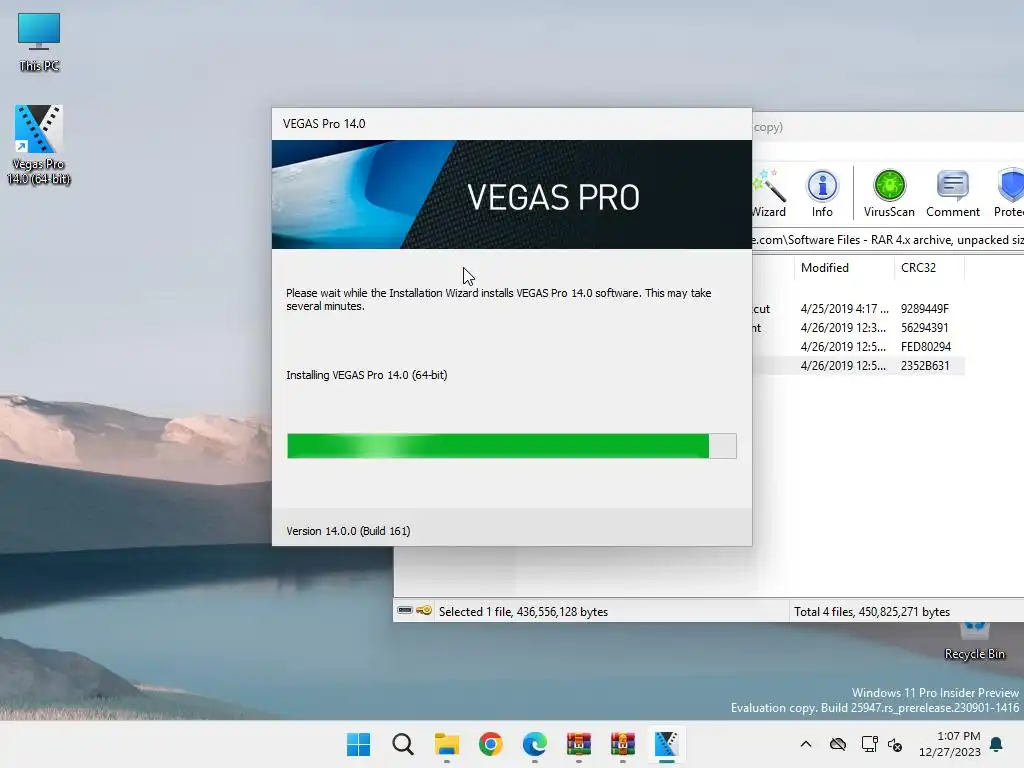1024x768 pixels.
Task: Show hidden icons in system tray
Action: 806,744
